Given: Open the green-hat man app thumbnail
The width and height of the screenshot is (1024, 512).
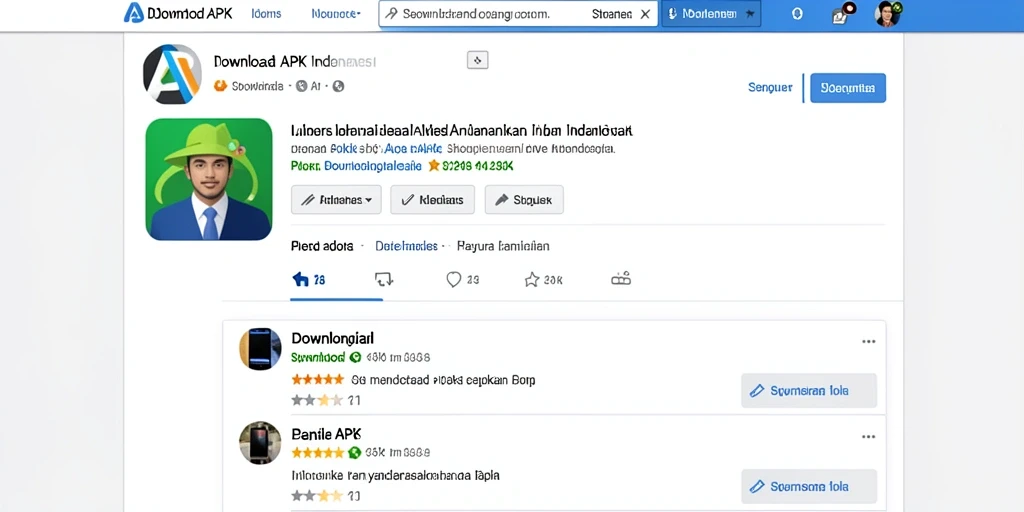Looking at the screenshot, I should tap(208, 179).
